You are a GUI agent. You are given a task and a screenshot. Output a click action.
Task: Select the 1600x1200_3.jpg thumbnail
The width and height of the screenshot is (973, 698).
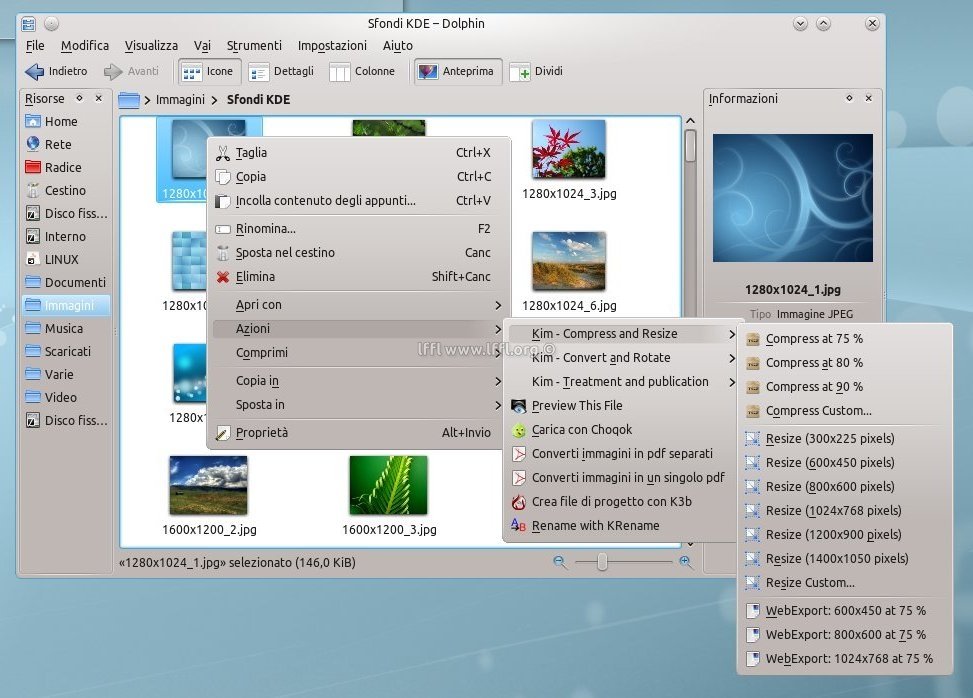pyautogui.click(x=388, y=486)
